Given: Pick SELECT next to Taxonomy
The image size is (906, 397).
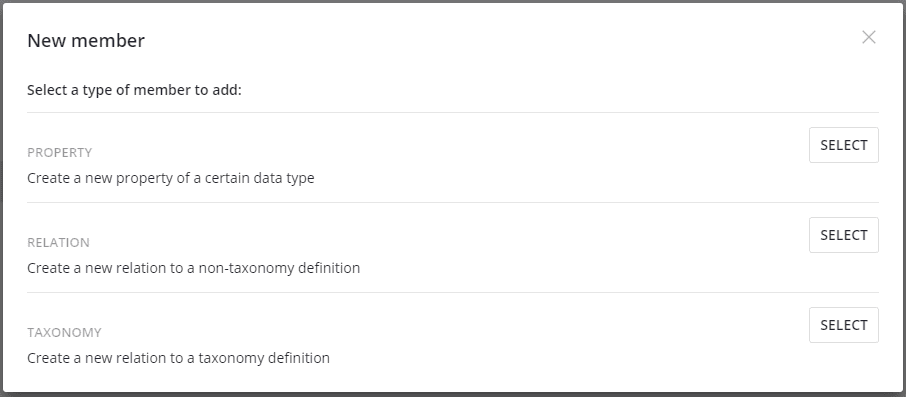Looking at the screenshot, I should 844,325.
